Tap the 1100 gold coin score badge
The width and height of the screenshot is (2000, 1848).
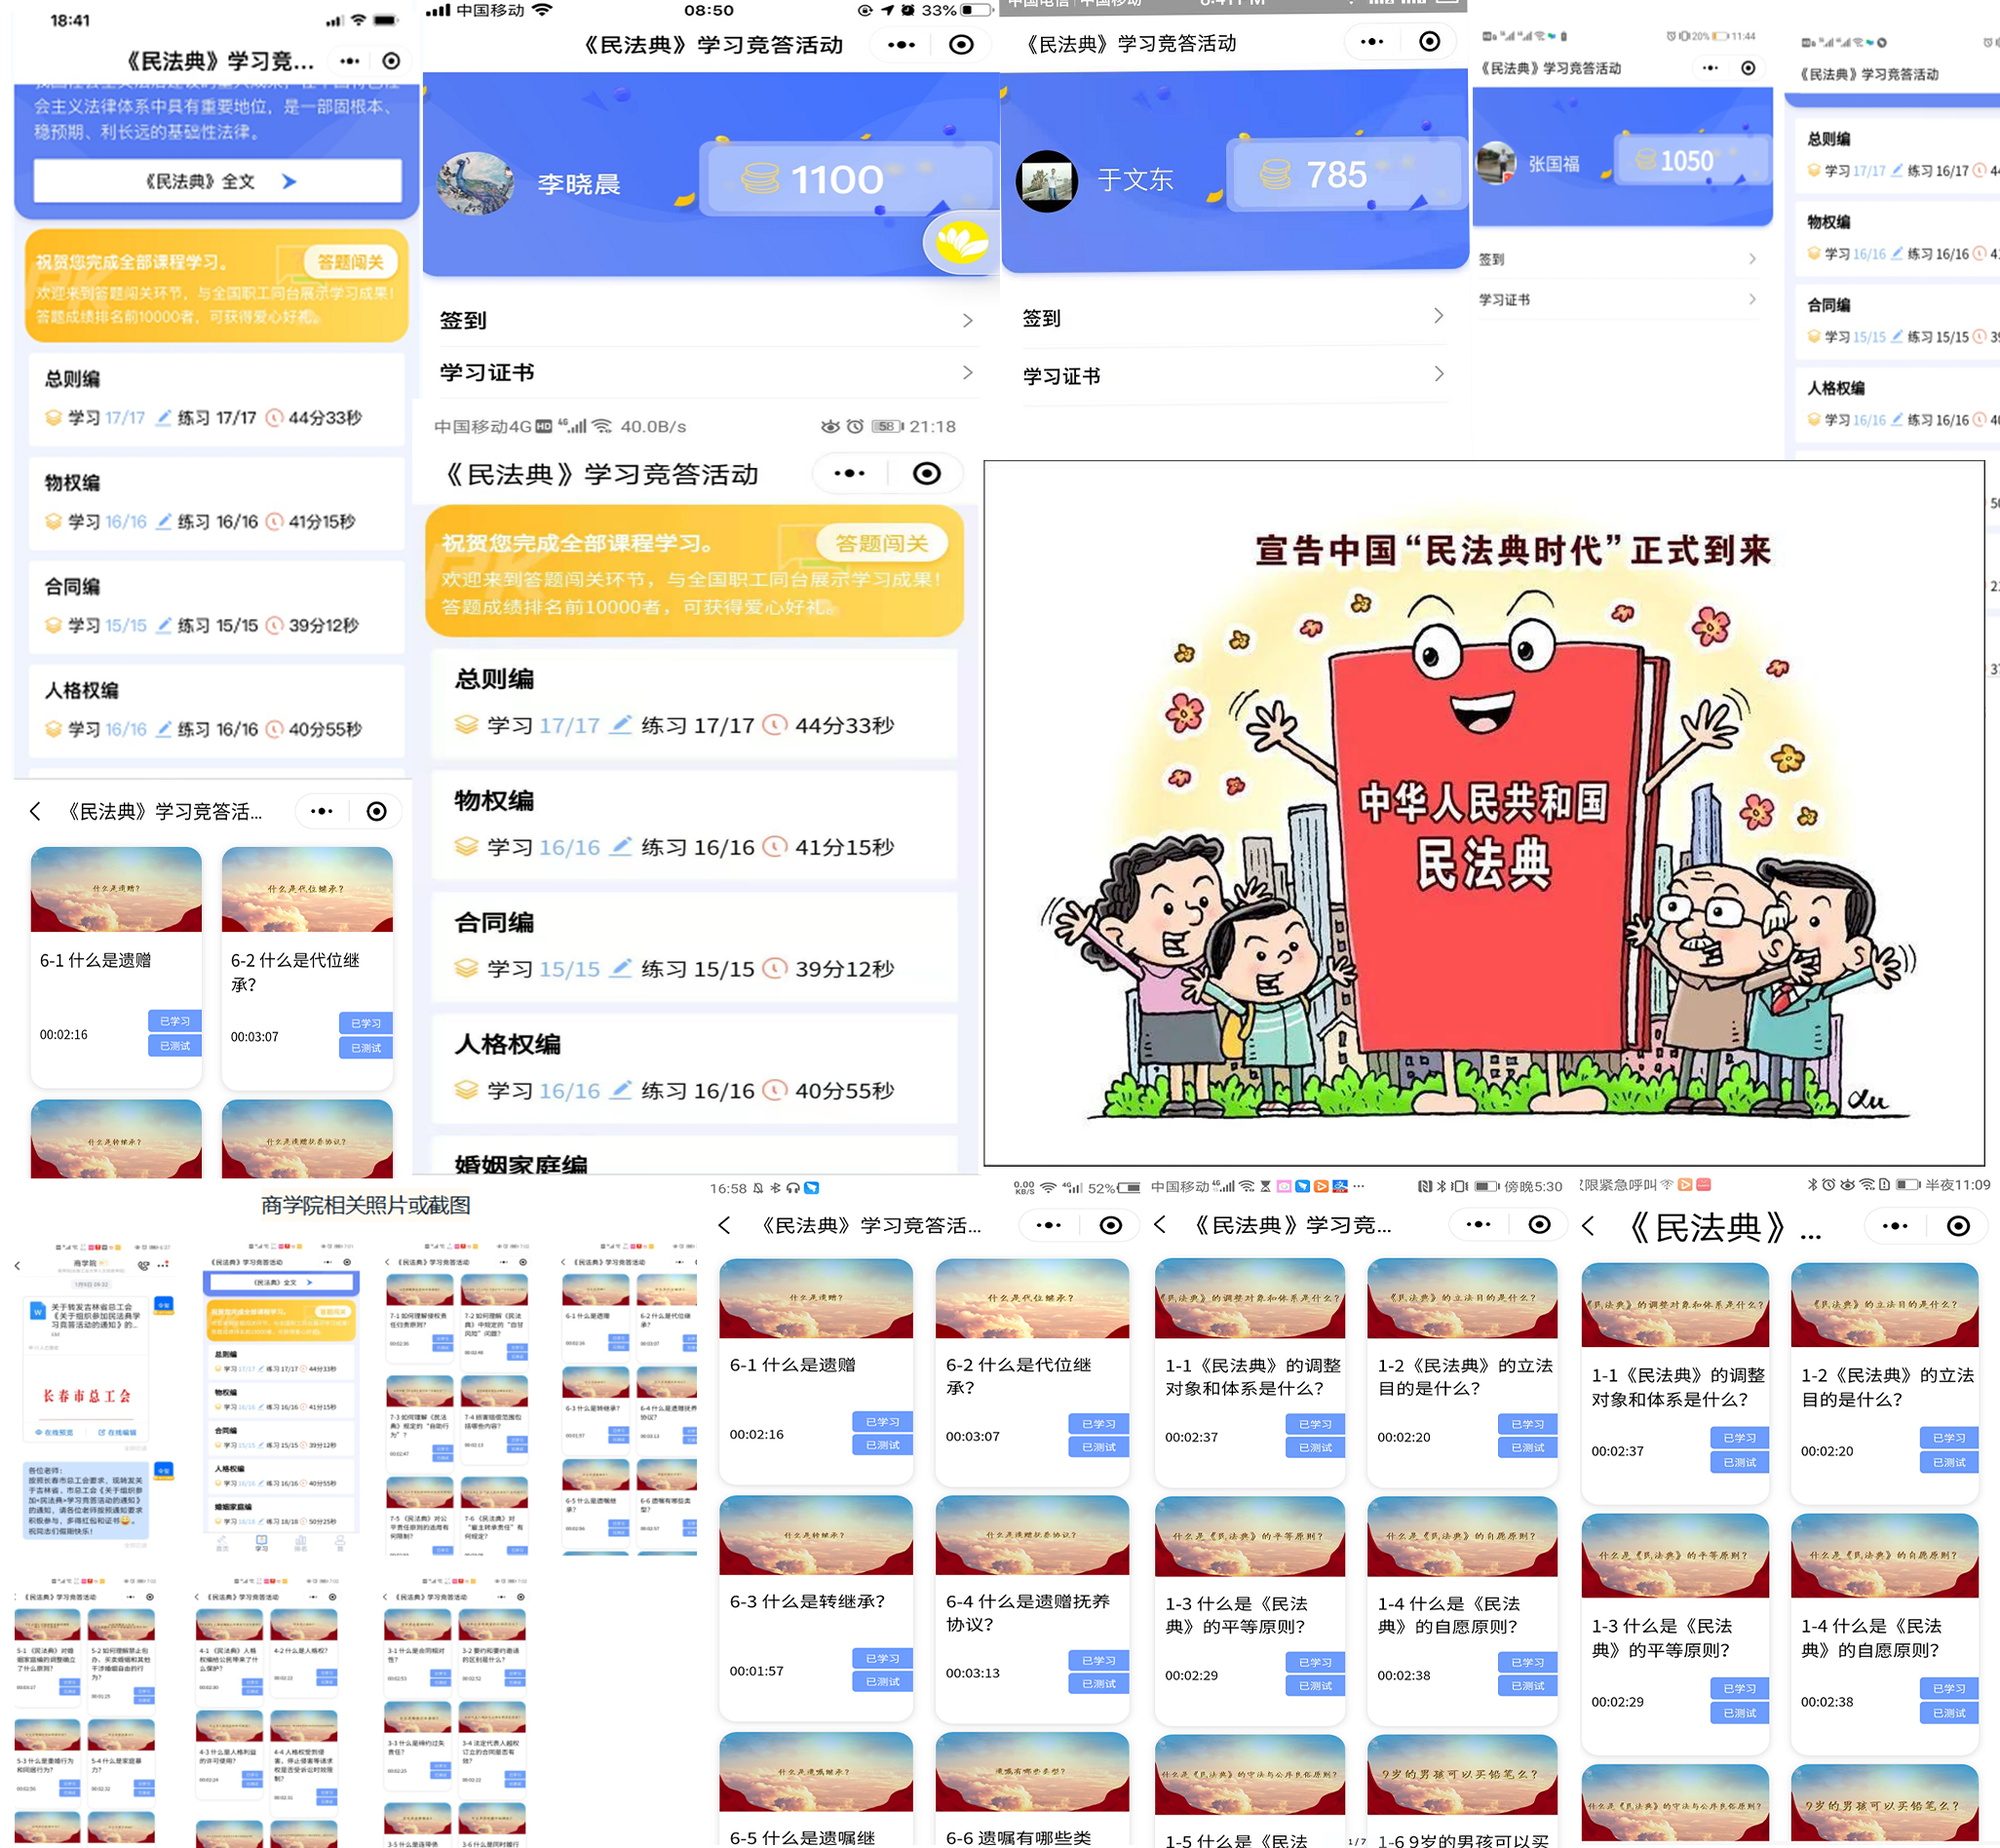coord(846,180)
